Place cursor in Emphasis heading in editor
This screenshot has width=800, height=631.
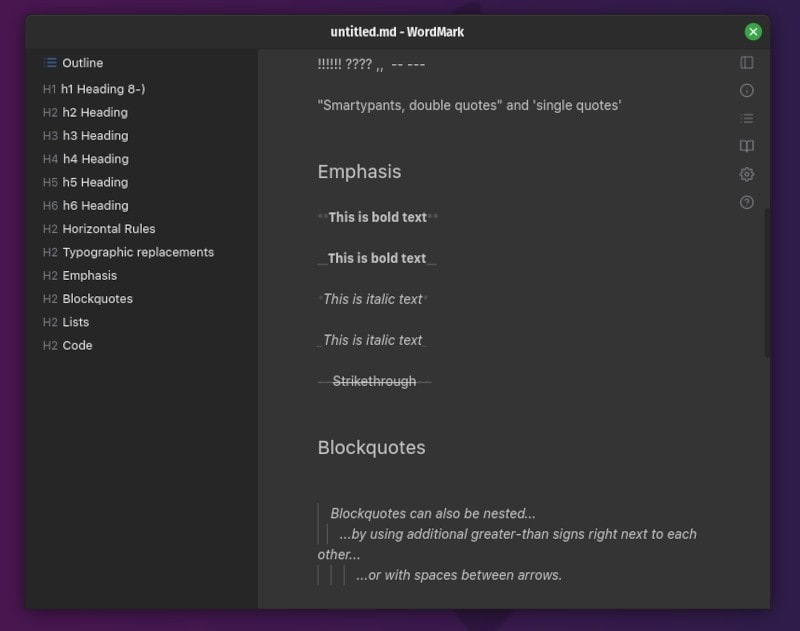(359, 172)
